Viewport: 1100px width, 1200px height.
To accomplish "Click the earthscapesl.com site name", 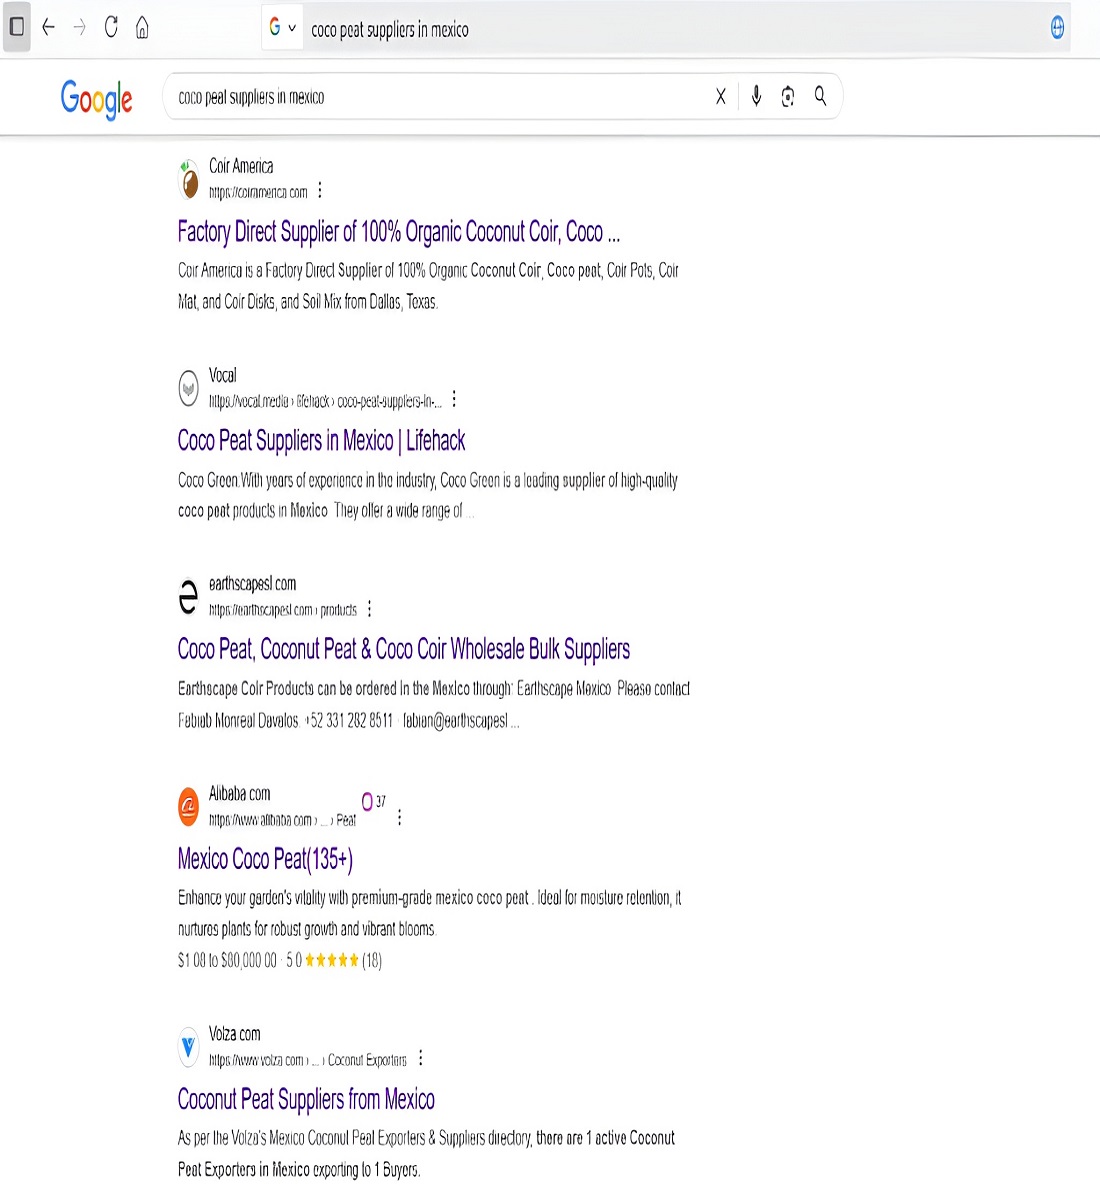I will [252, 584].
